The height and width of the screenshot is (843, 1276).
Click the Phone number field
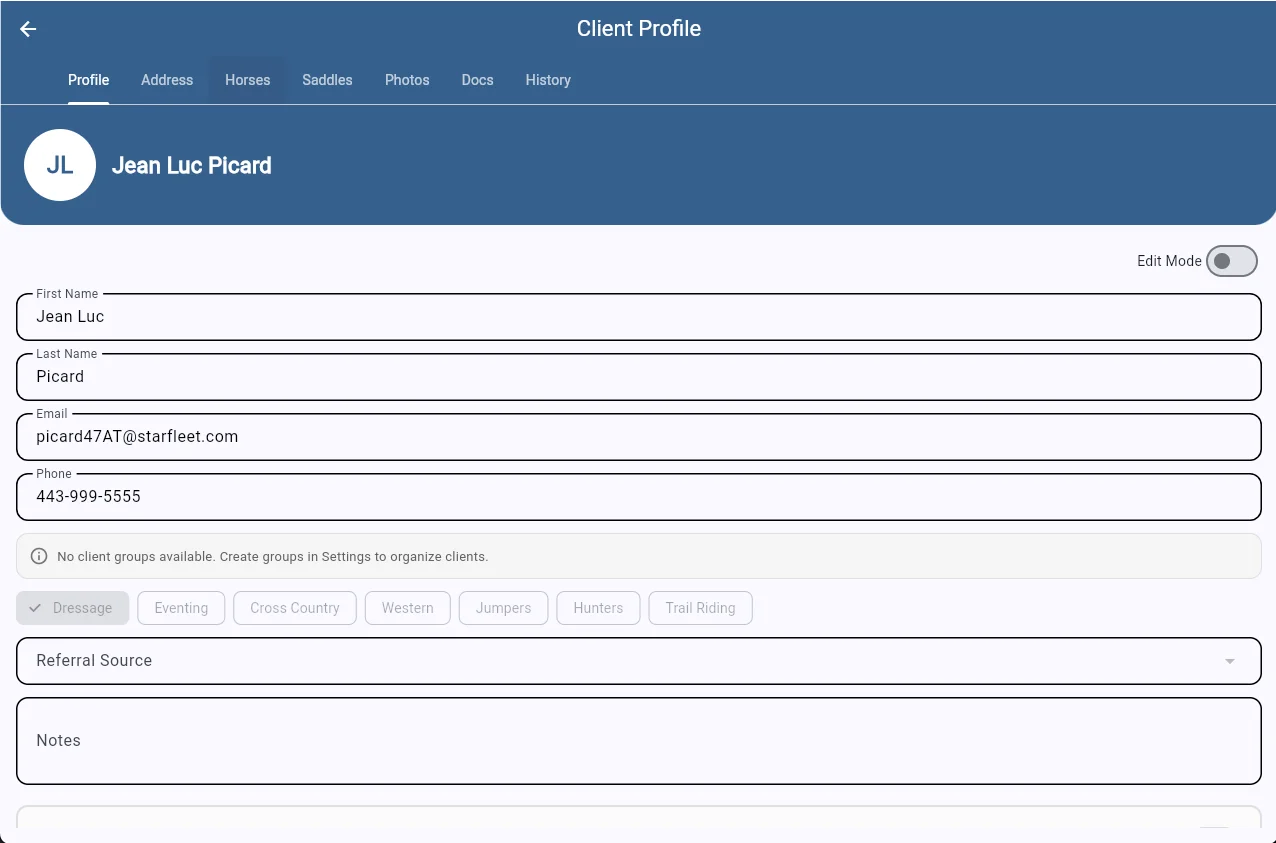pos(639,496)
